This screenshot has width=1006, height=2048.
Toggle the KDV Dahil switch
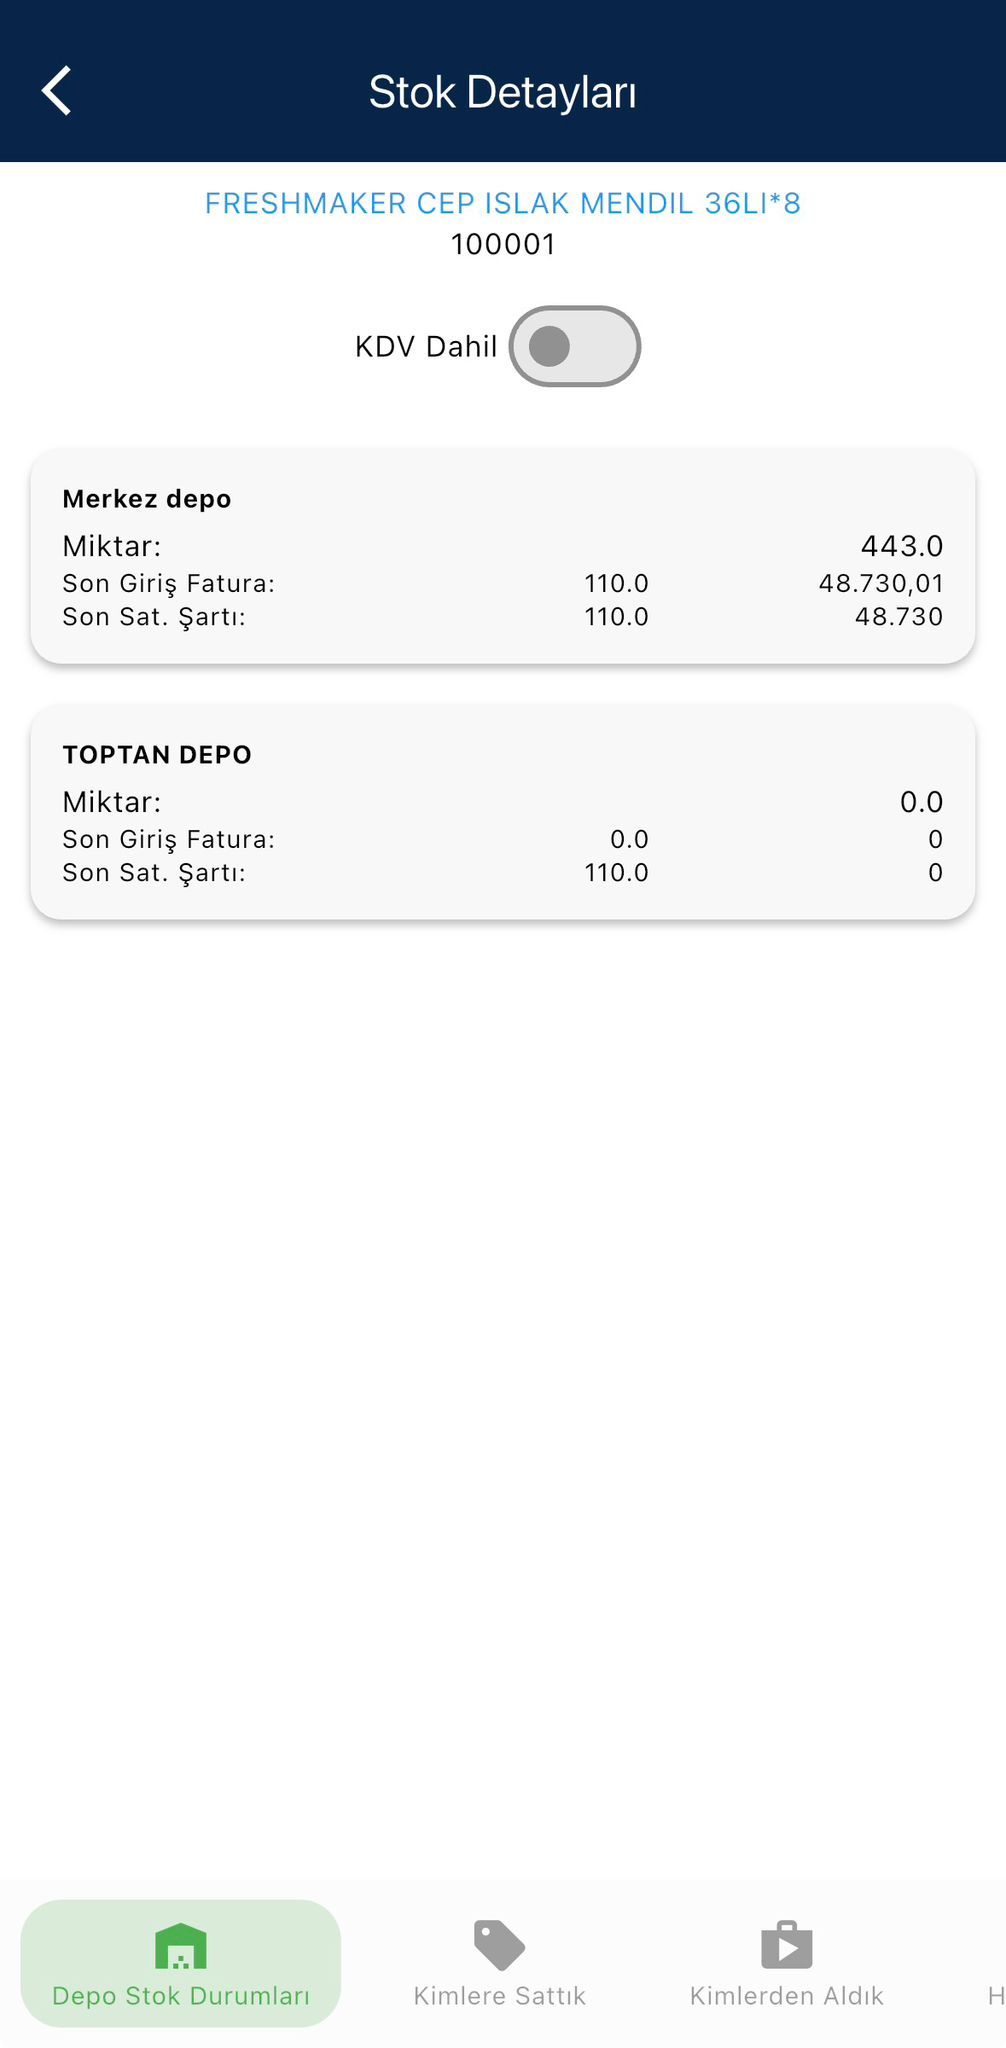coord(574,347)
